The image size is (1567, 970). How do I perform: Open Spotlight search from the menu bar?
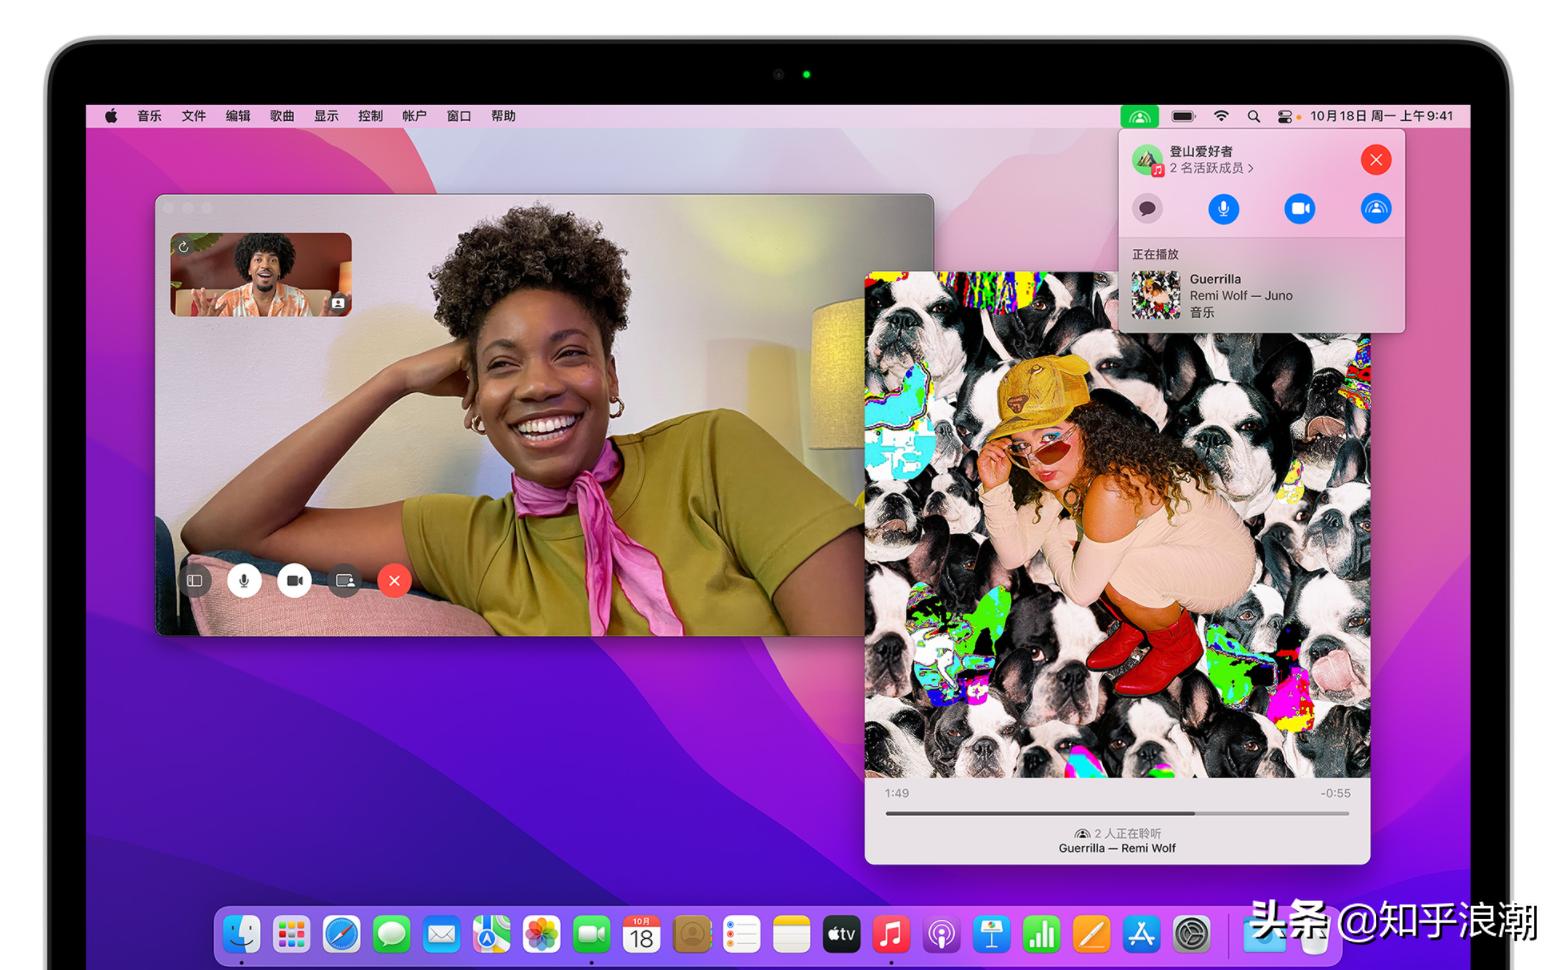1253,116
